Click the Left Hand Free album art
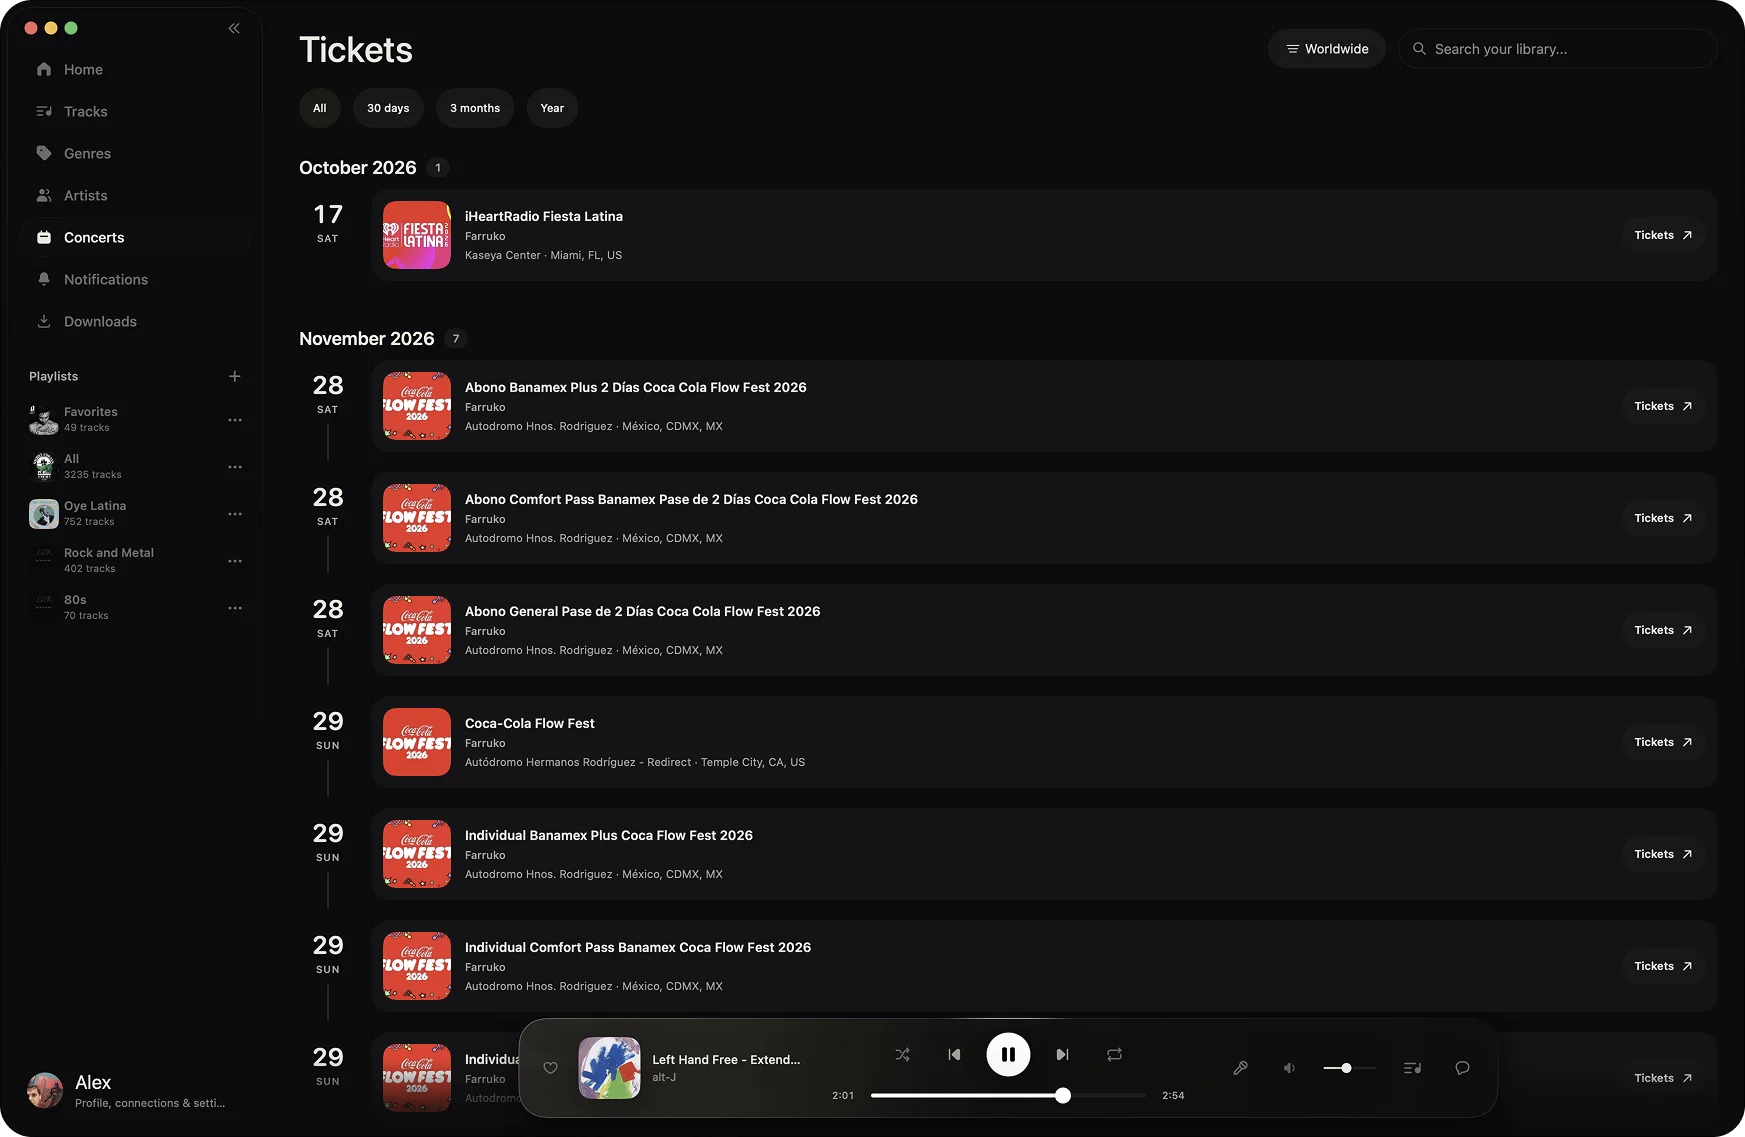This screenshot has width=1745, height=1137. coord(610,1068)
